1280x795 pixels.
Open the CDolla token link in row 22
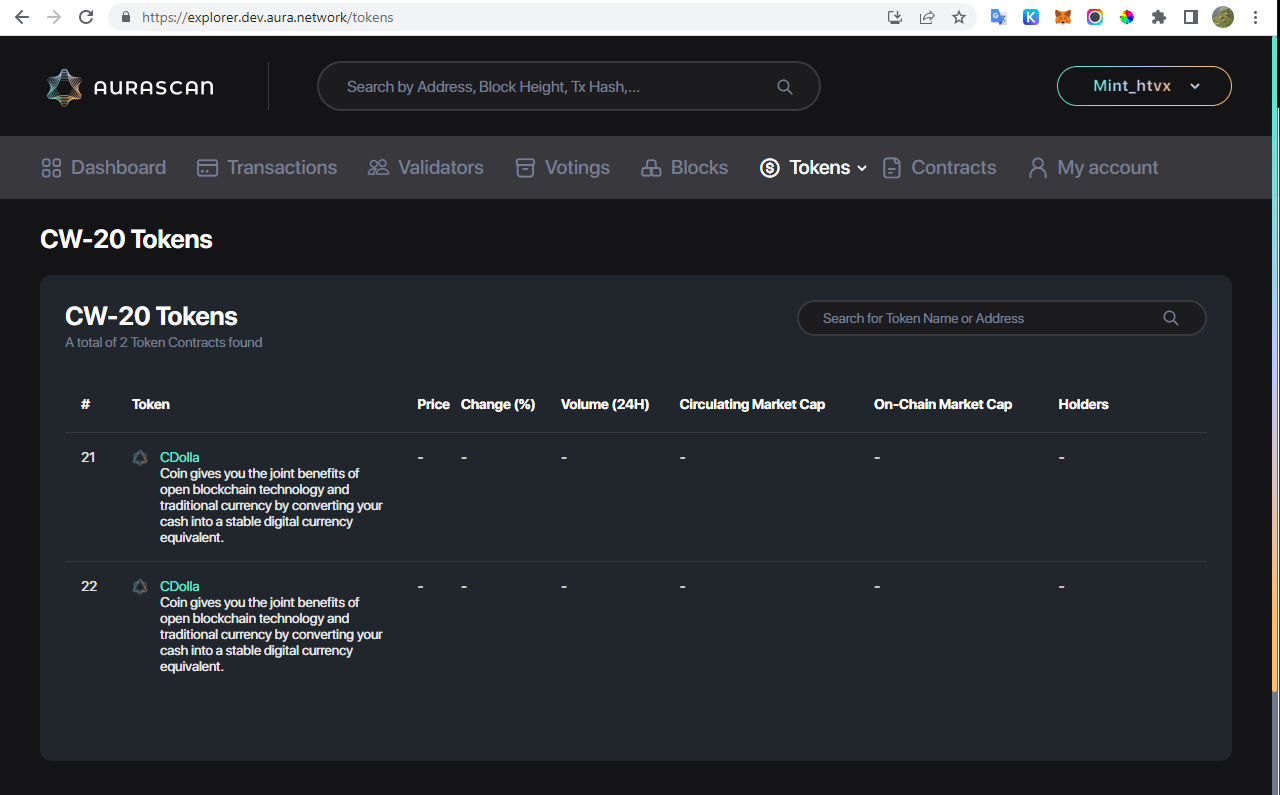click(179, 587)
